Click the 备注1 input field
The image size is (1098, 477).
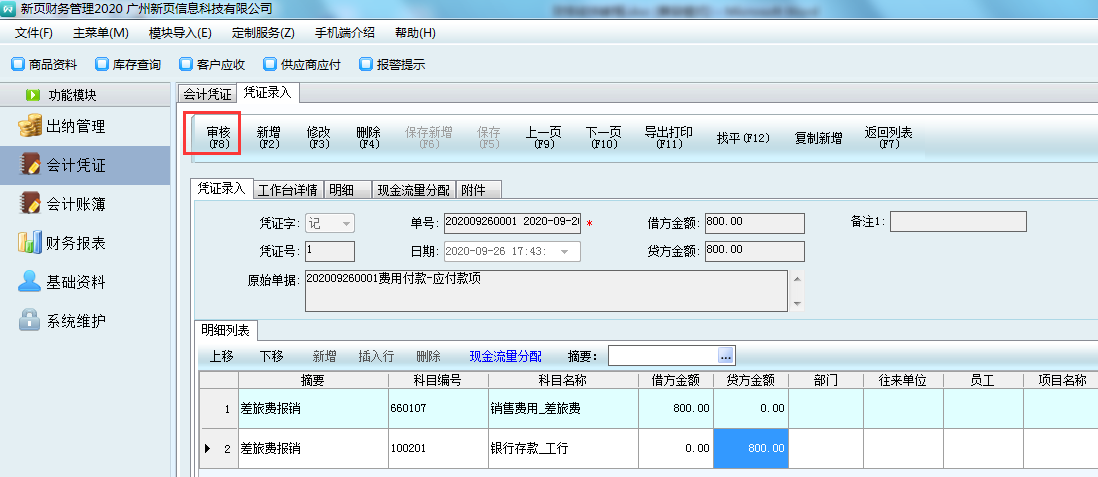[957, 222]
